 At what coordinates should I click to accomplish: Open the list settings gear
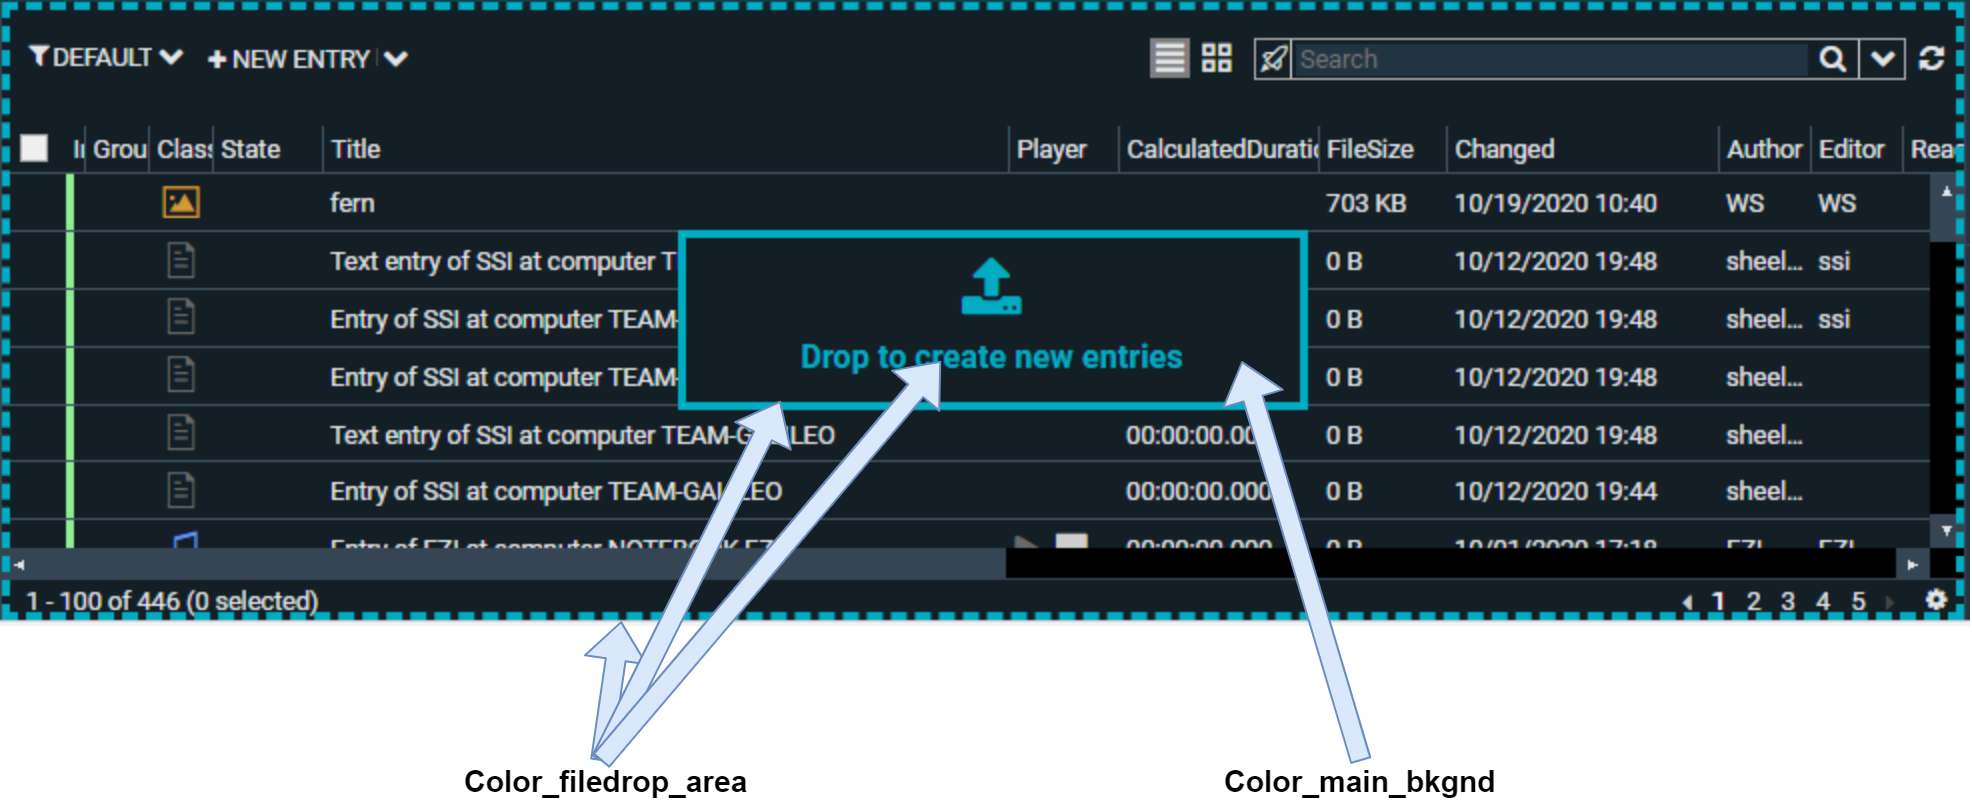pos(1936,599)
